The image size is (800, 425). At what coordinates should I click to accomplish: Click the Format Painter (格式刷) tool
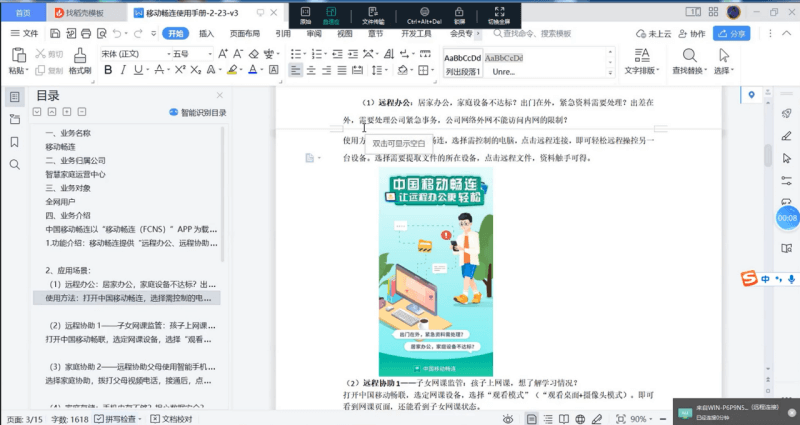click(80, 61)
